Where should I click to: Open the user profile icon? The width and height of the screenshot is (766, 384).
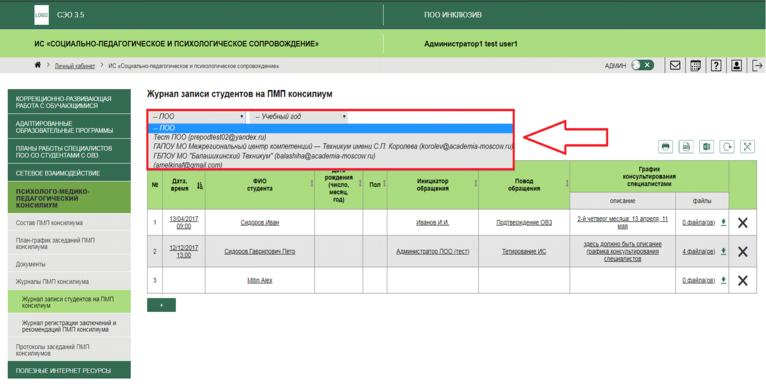(x=737, y=65)
